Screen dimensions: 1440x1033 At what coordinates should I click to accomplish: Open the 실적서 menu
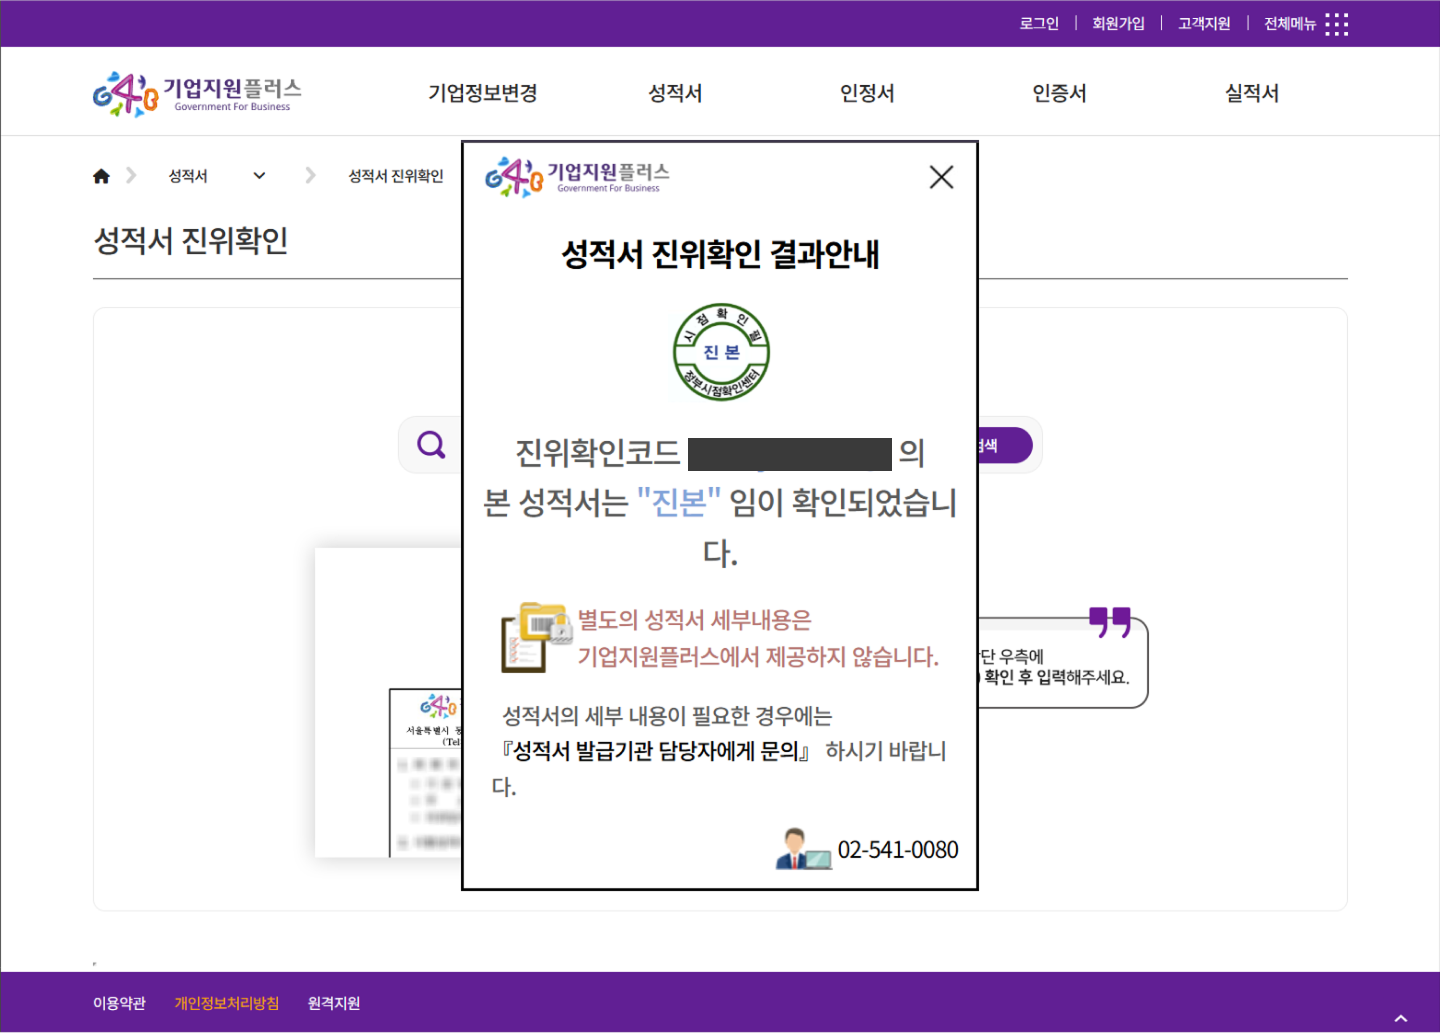coord(1252,93)
